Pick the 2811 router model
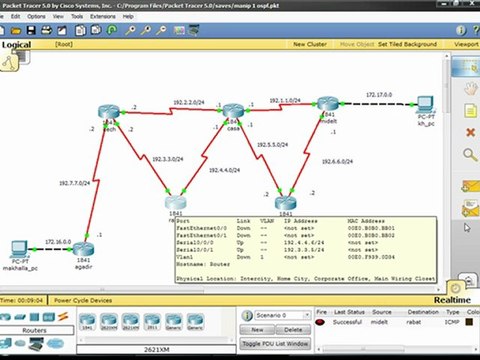Image resolution: width=480 pixels, height=360 pixels. 152,321
